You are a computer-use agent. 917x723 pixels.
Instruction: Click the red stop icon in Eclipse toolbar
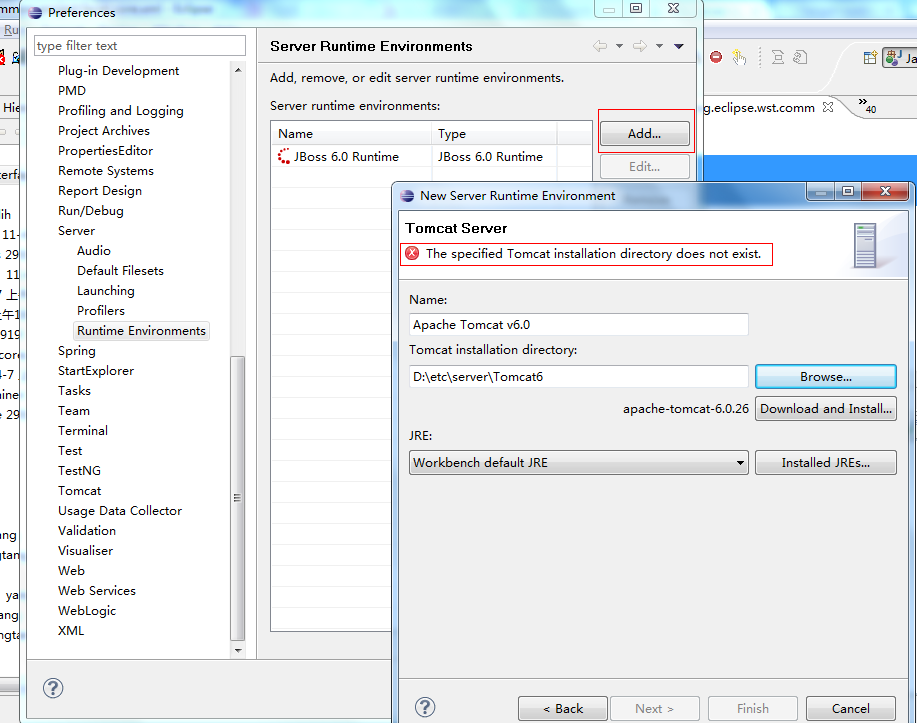pyautogui.click(x=716, y=57)
